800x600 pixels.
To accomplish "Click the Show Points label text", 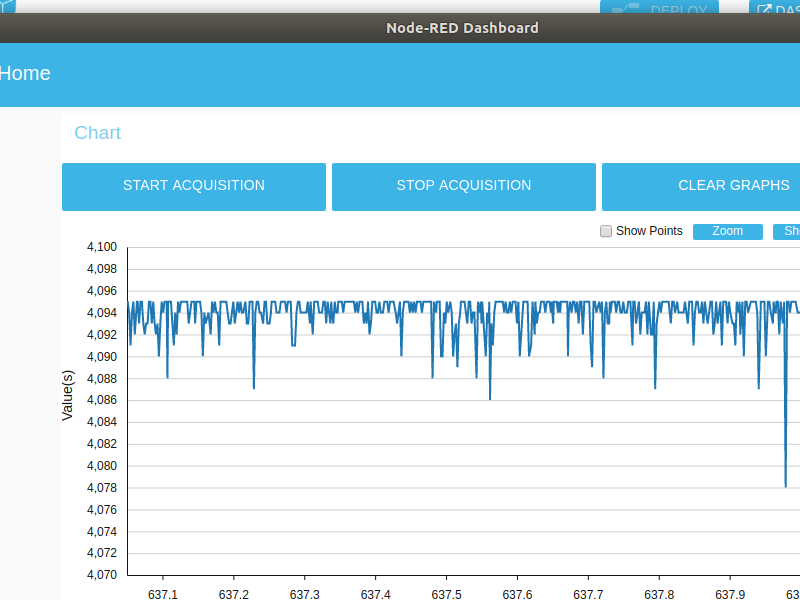I will click(649, 231).
